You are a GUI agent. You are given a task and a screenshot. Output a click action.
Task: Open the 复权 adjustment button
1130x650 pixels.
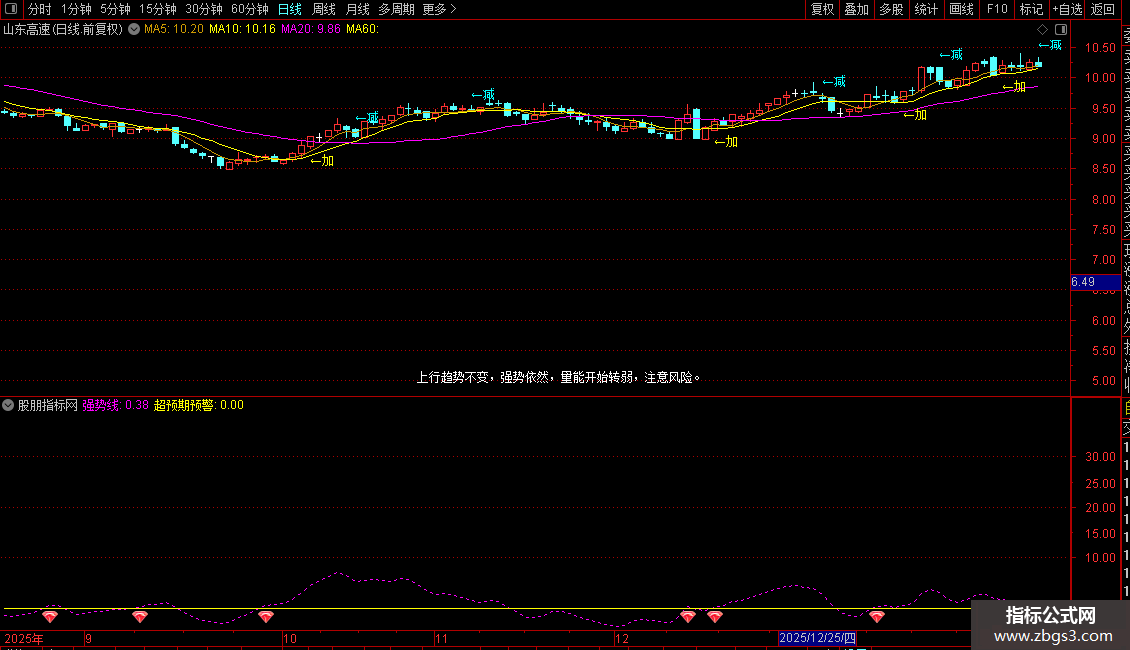(x=822, y=9)
